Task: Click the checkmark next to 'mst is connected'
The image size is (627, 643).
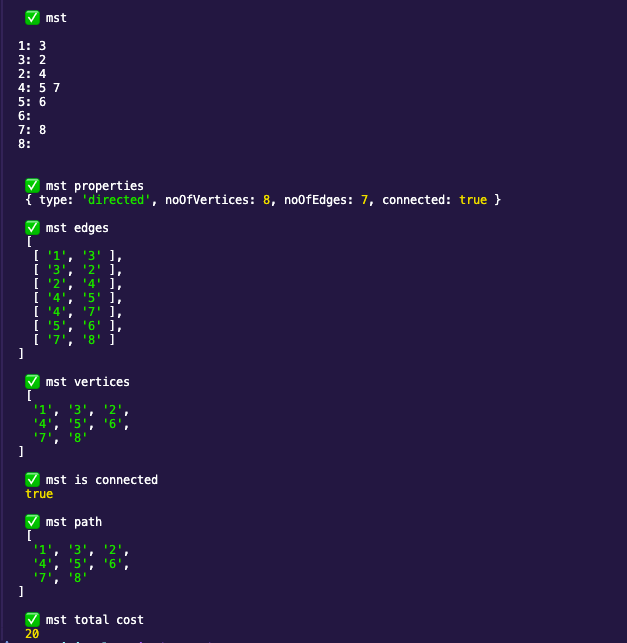Action: tap(32, 479)
